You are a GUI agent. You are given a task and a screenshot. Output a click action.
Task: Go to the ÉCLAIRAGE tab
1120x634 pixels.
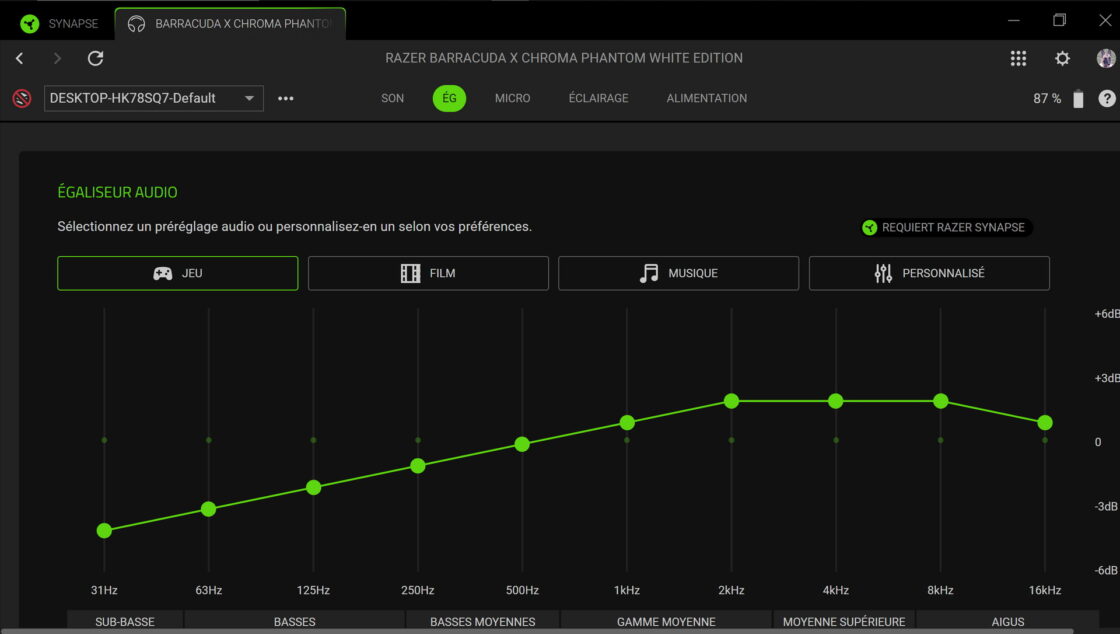598,98
